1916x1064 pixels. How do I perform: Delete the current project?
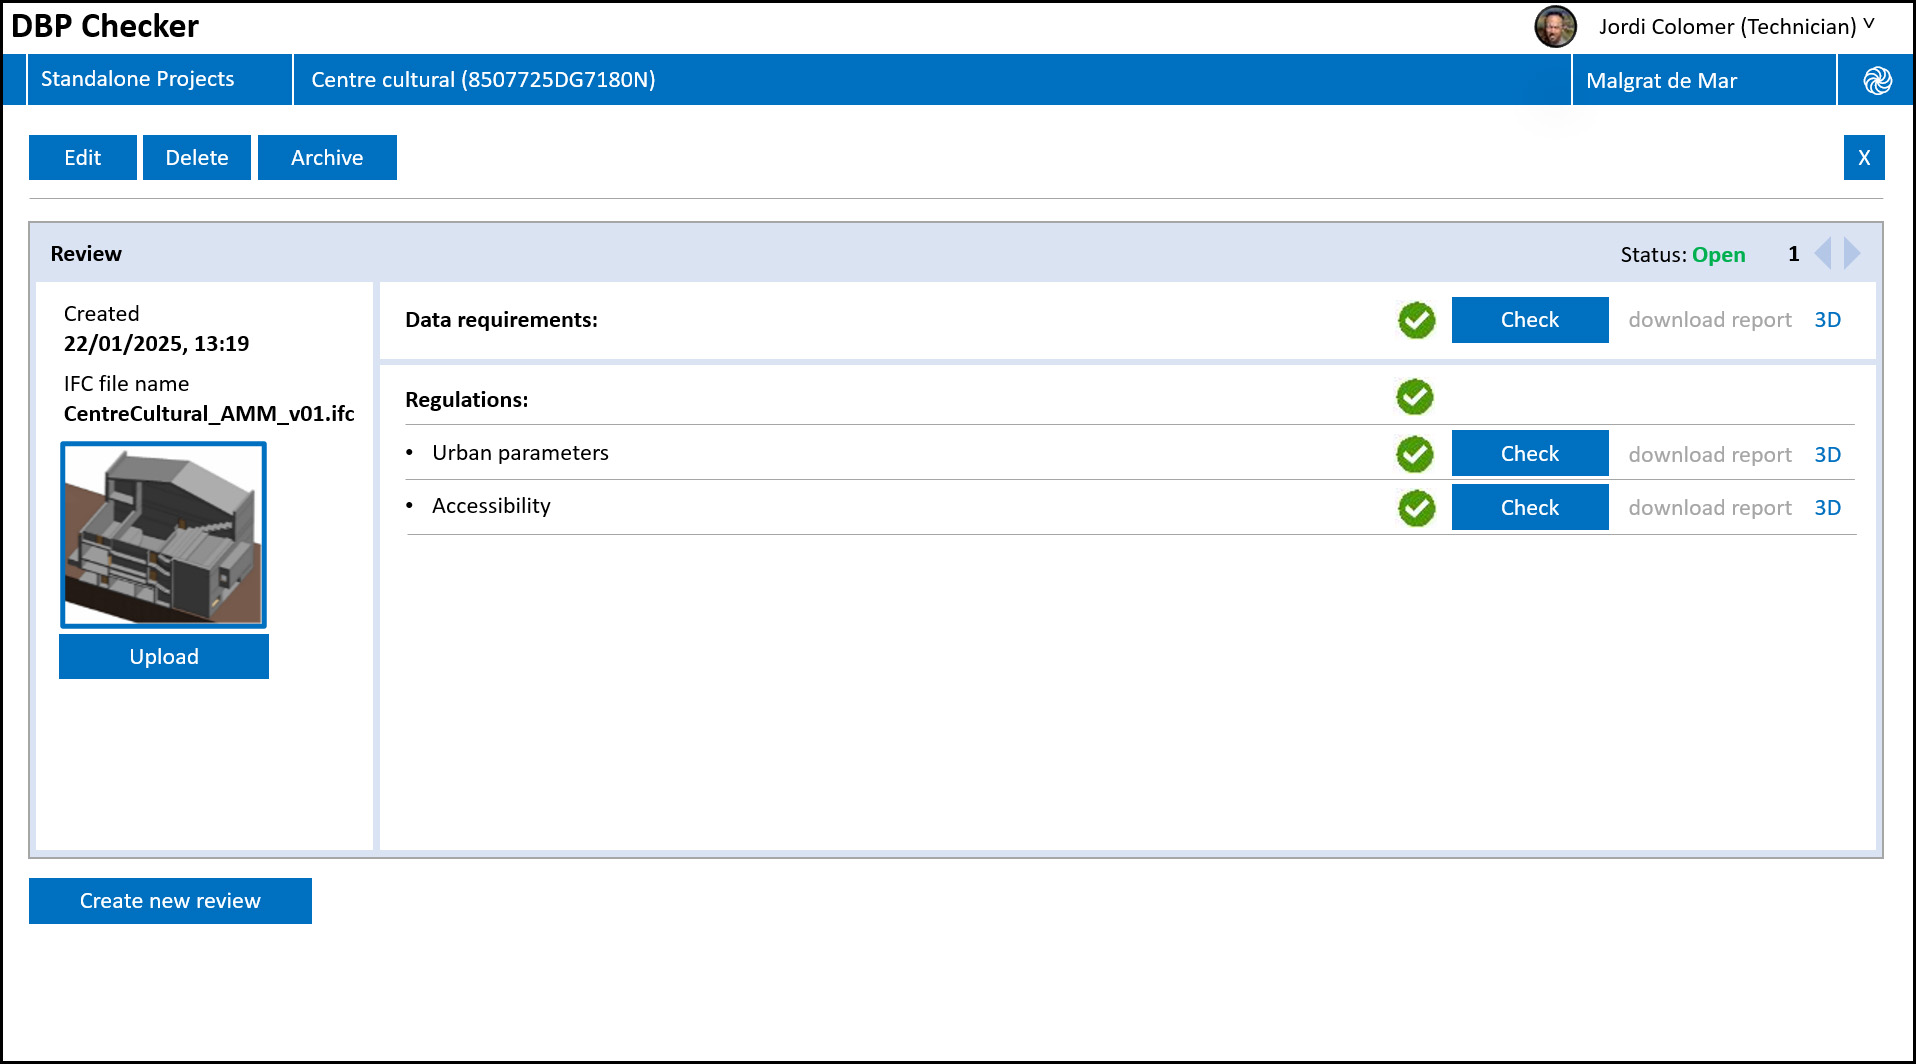coord(197,158)
